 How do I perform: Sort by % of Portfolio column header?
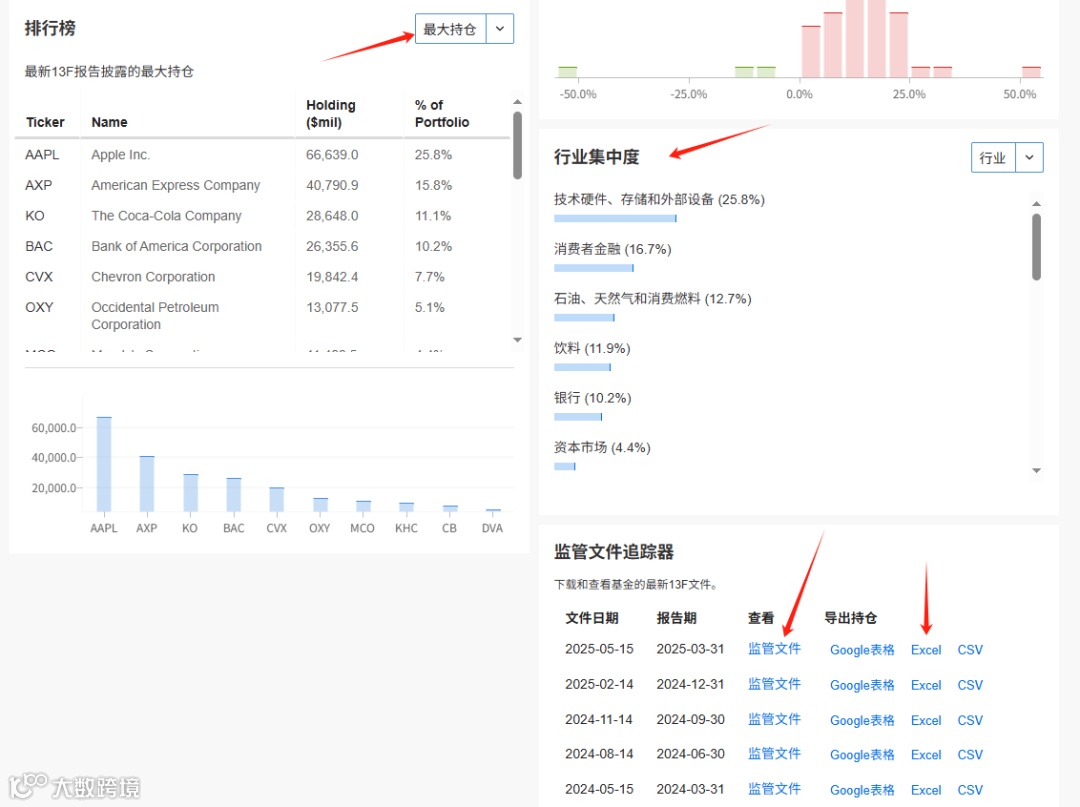click(x=442, y=114)
